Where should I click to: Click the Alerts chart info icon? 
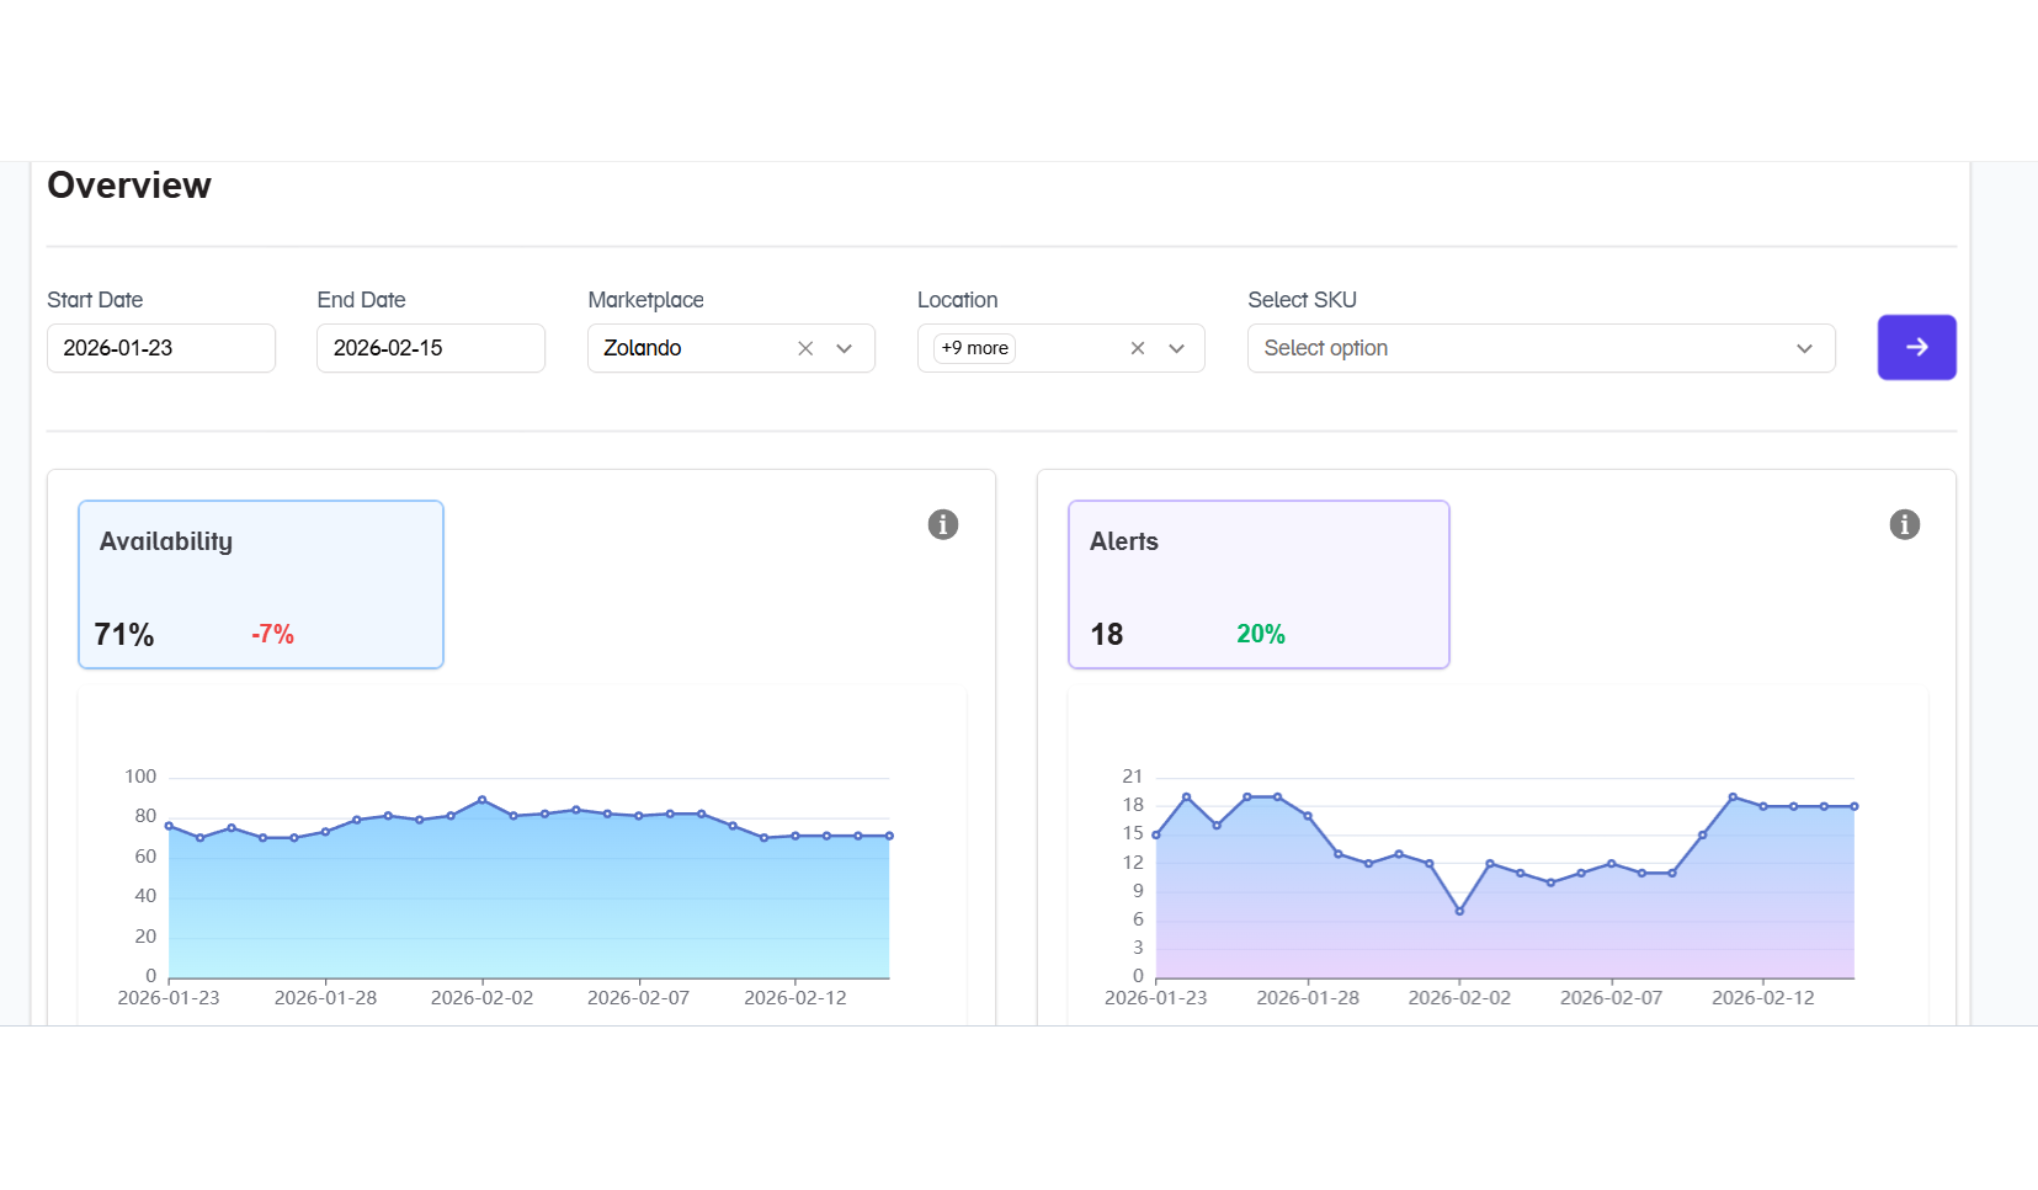click(1904, 524)
